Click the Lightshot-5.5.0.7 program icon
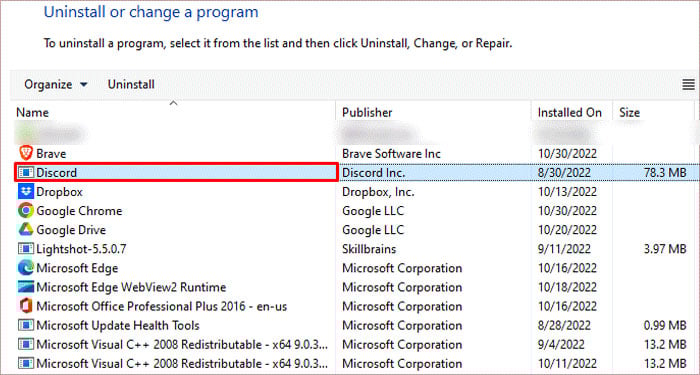 [x=26, y=249]
